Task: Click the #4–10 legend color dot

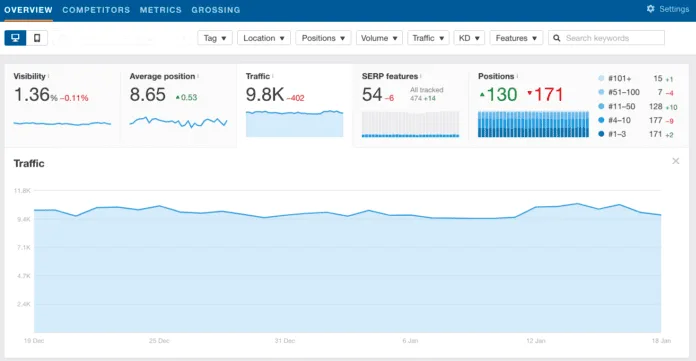Action: (x=601, y=120)
